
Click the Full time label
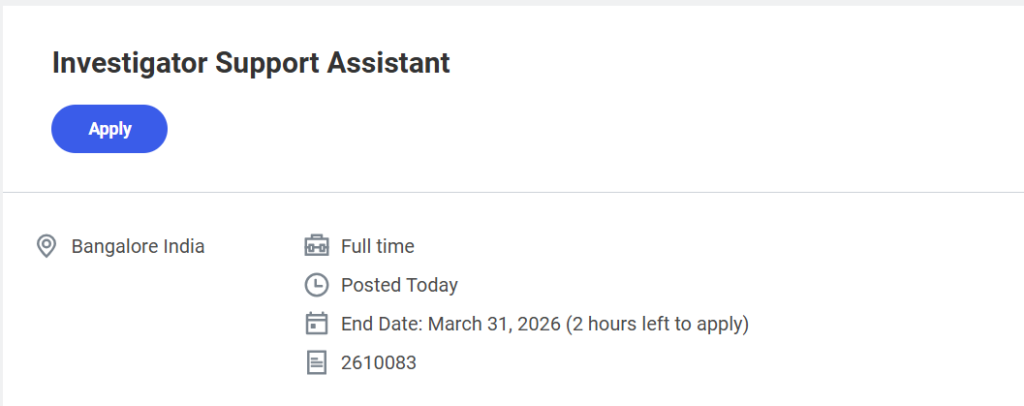[x=377, y=246]
